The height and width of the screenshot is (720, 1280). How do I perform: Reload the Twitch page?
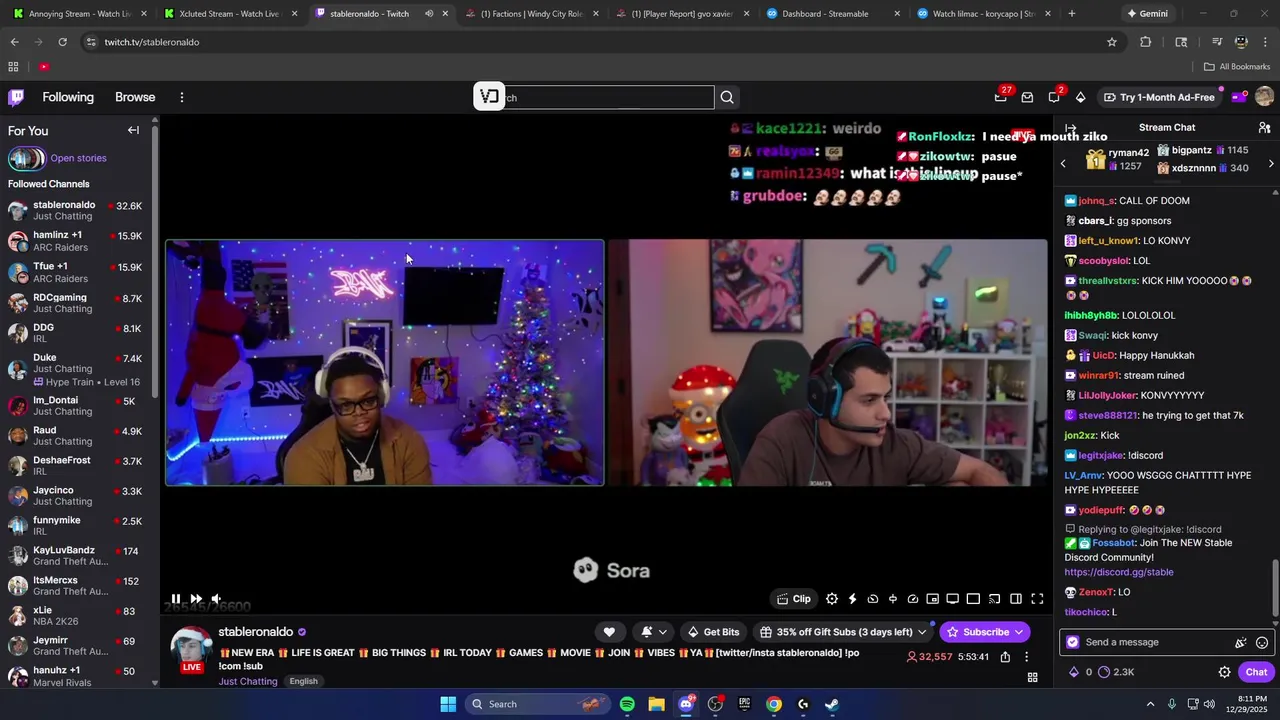pyautogui.click(x=63, y=42)
